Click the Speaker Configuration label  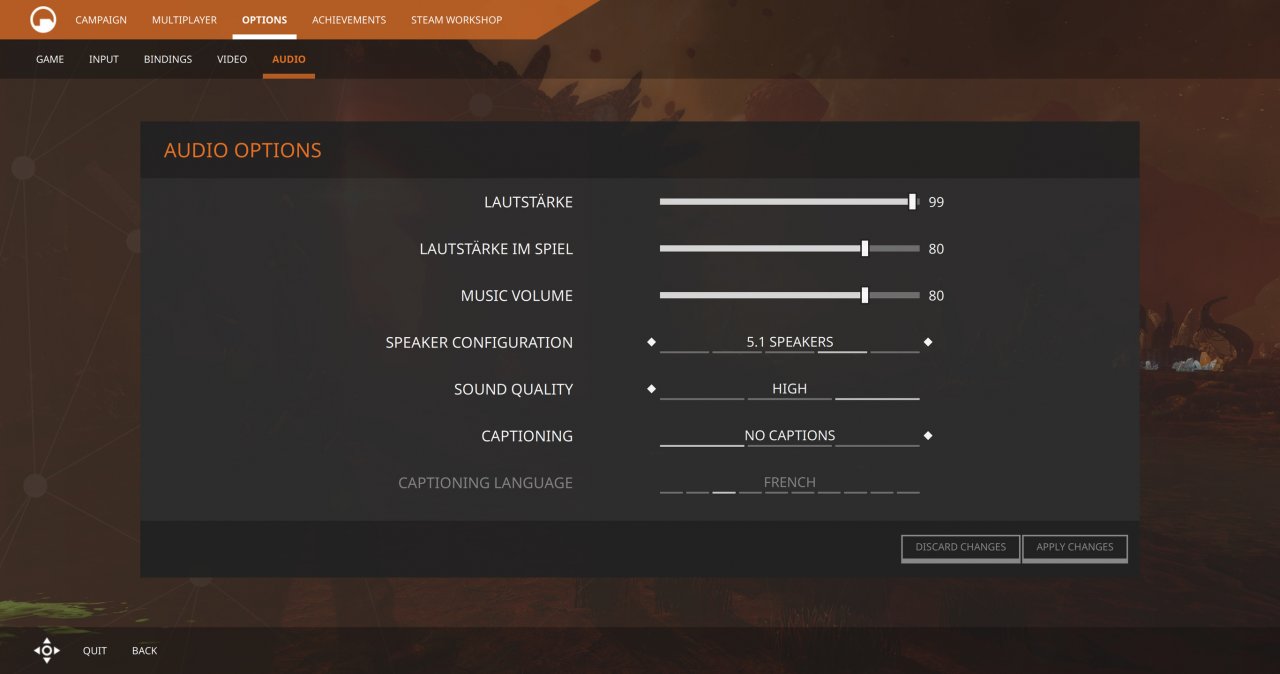[479, 342]
